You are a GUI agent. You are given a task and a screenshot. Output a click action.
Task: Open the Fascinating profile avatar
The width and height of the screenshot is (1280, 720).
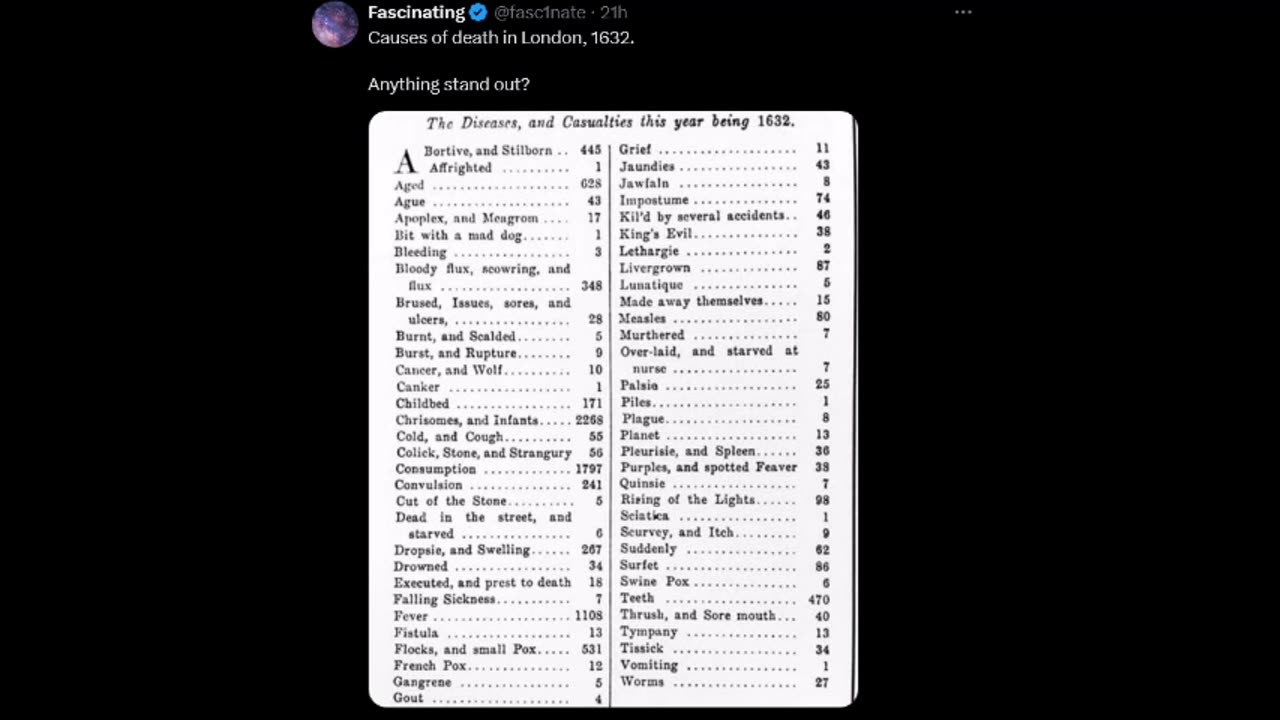[335, 25]
